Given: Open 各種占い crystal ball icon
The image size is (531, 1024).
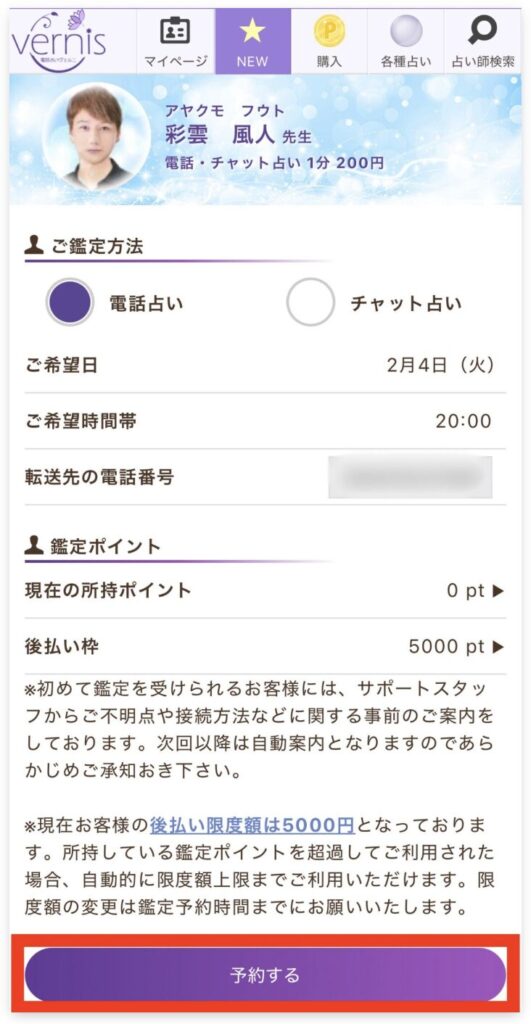Looking at the screenshot, I should point(406,31).
